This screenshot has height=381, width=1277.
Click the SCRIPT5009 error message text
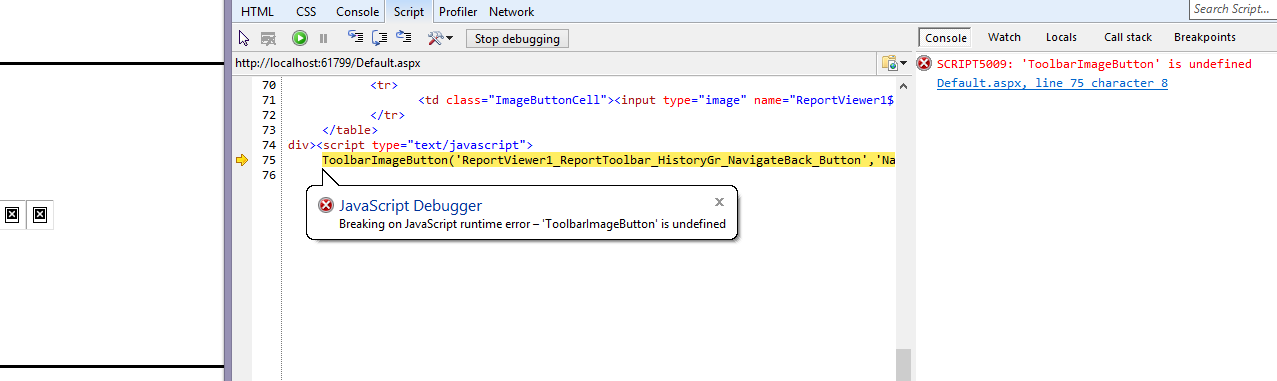coord(1094,64)
